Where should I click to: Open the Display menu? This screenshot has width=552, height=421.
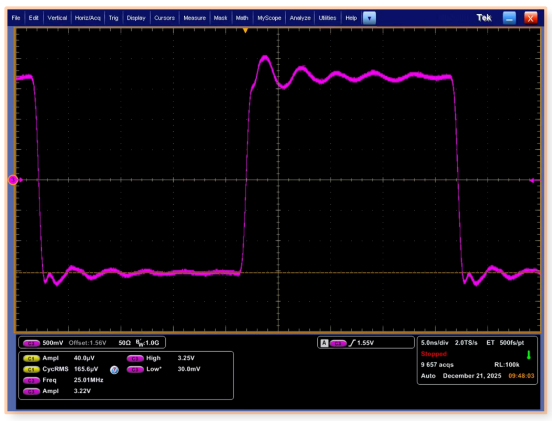tap(136, 18)
